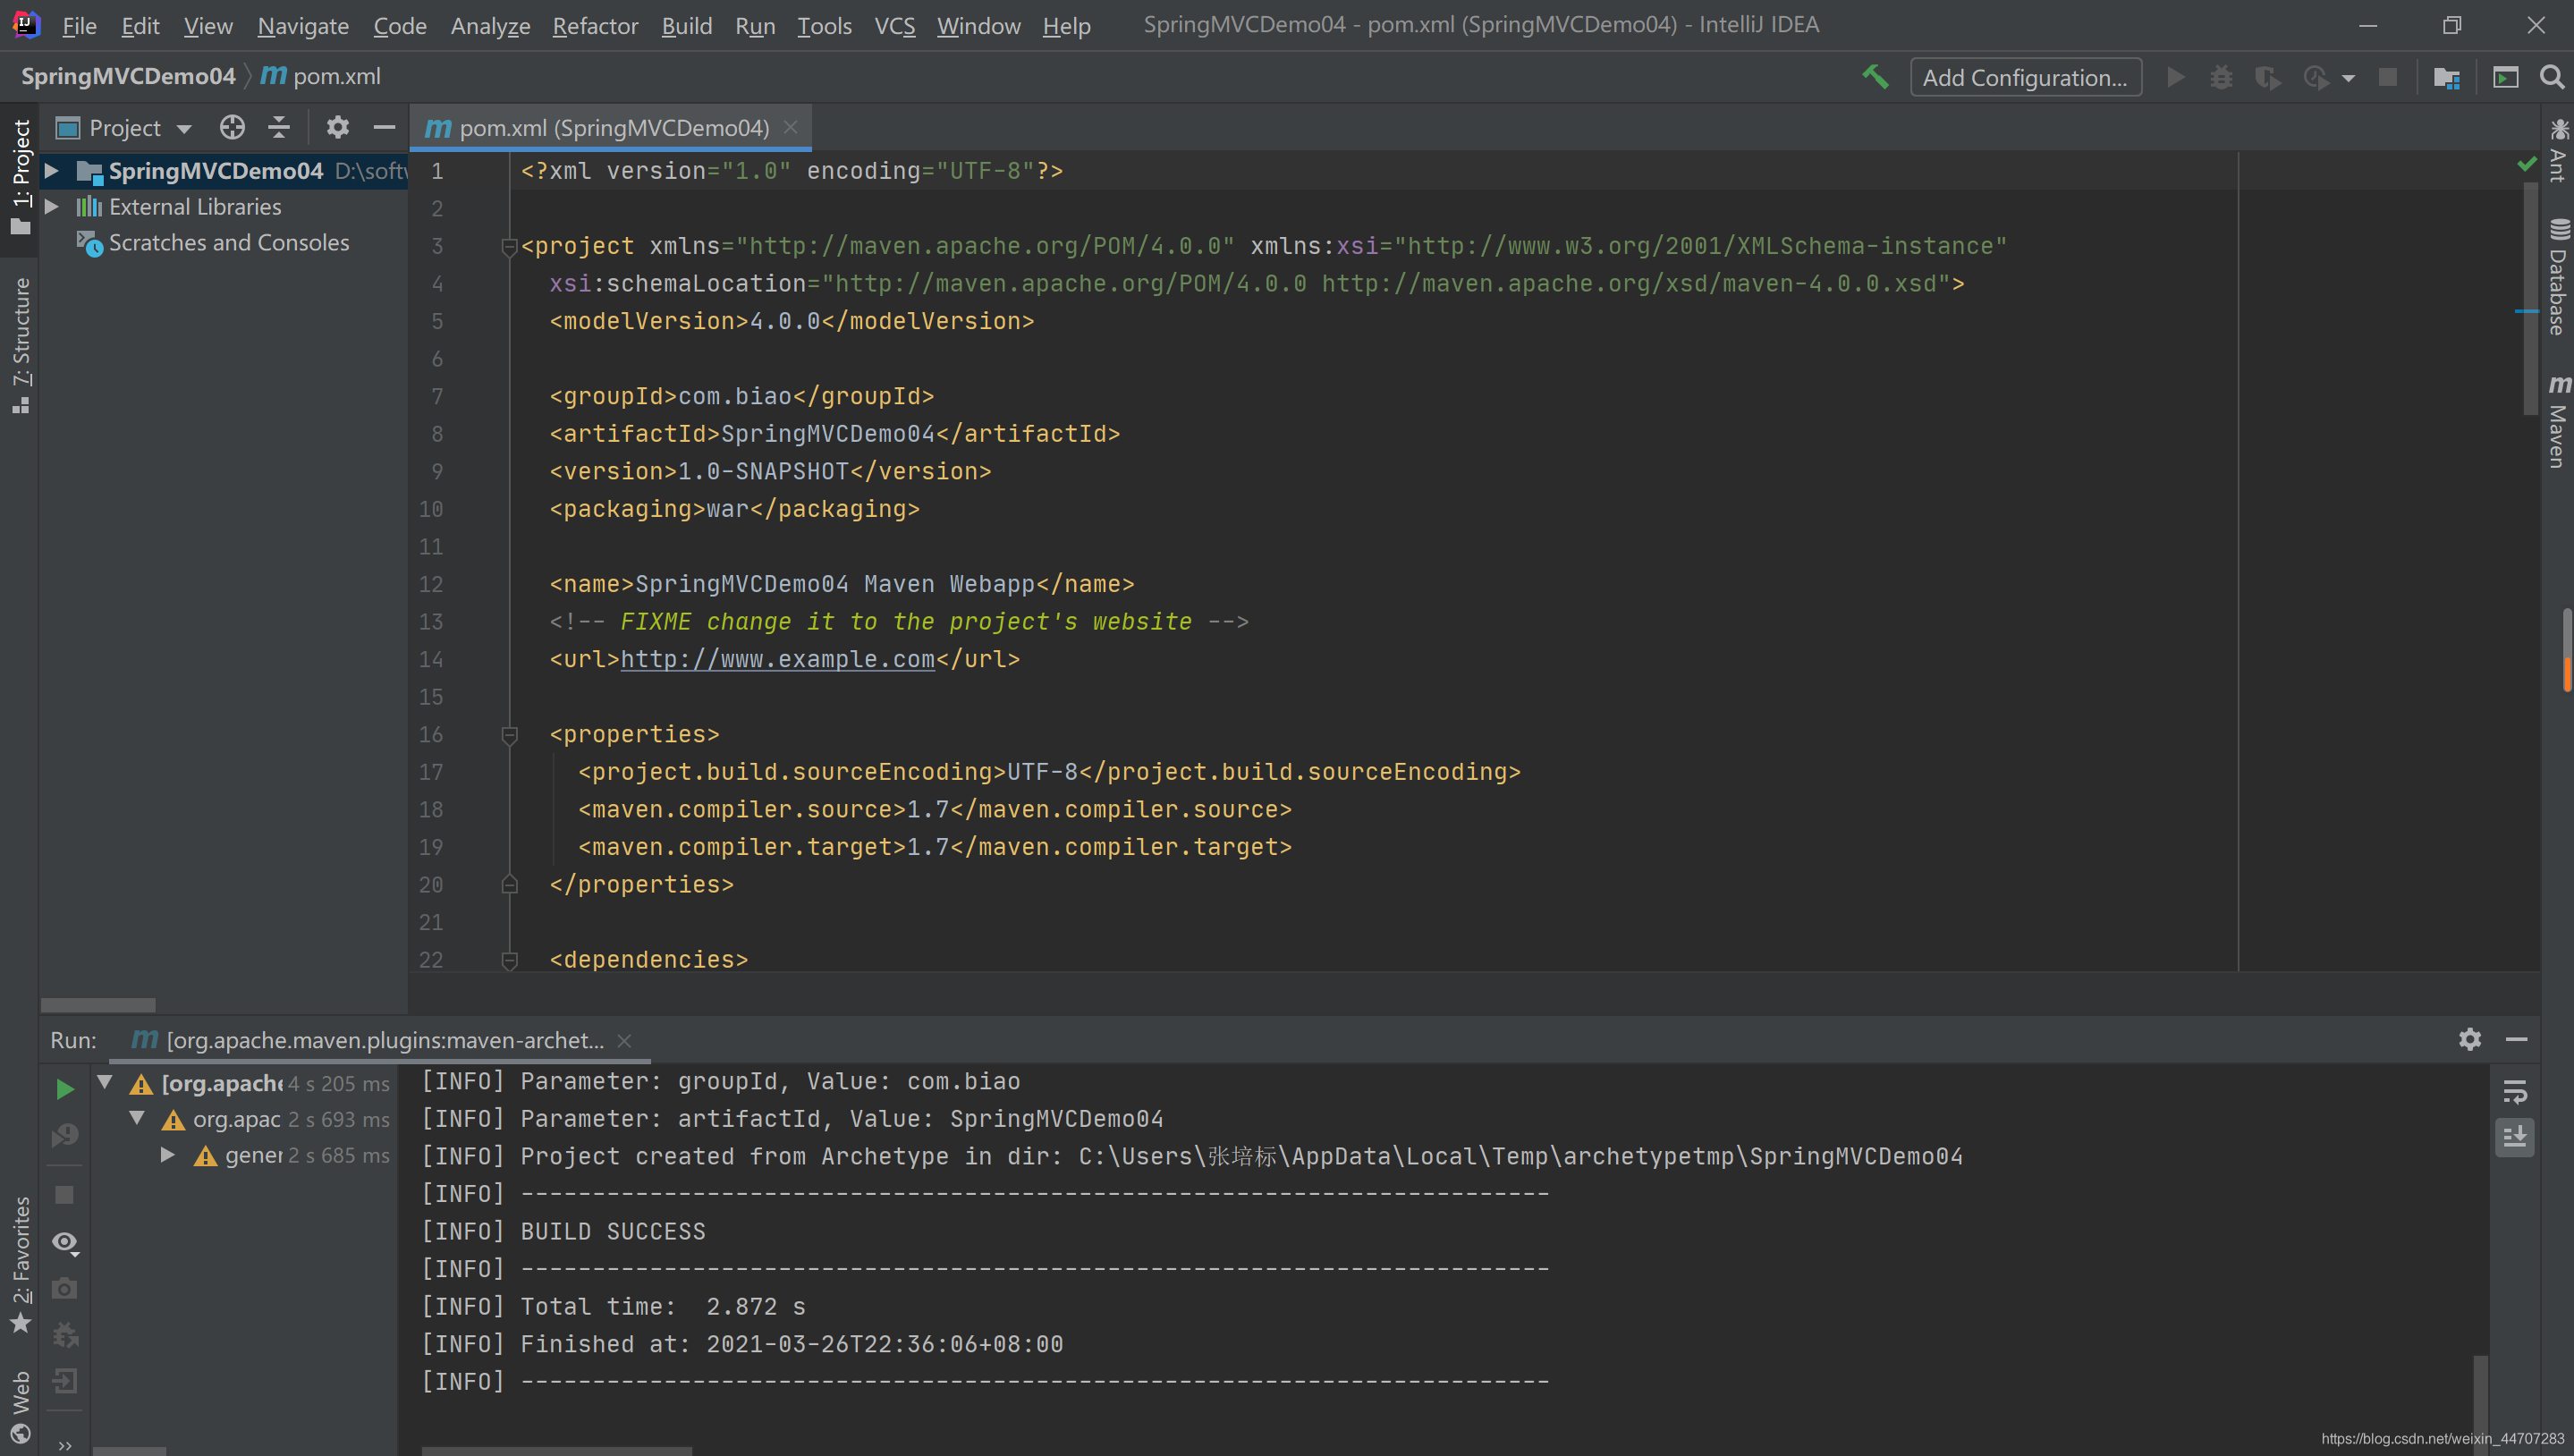This screenshot has width=2574, height=1456.
Task: Collapse the org.apac 2 s 693 ms node
Action: click(x=137, y=1117)
